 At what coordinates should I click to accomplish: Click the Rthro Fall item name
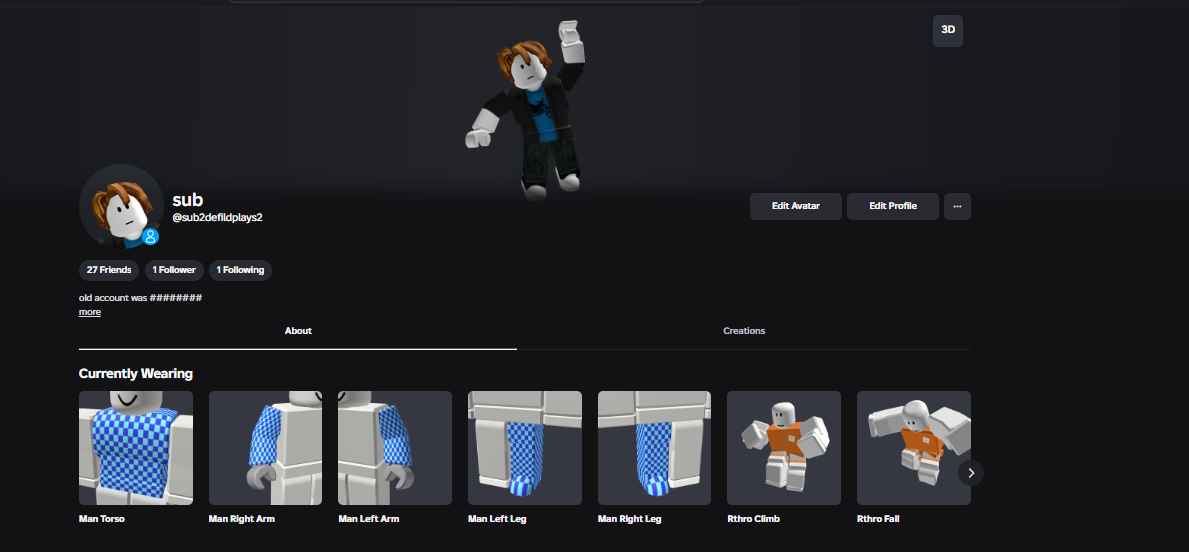click(878, 519)
